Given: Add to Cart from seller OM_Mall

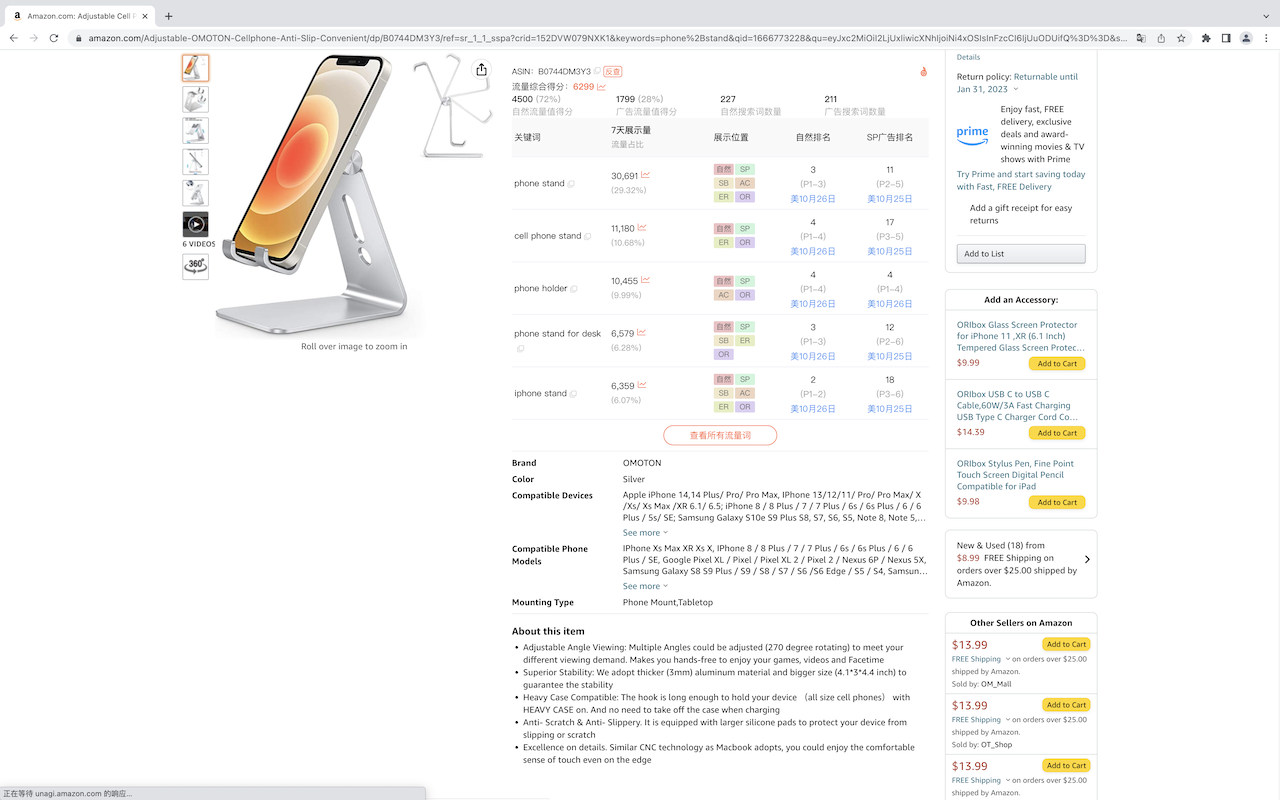Looking at the screenshot, I should [x=1066, y=645].
